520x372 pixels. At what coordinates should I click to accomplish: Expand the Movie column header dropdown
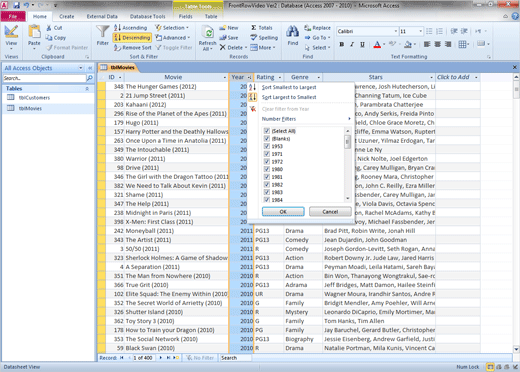[x=224, y=77]
